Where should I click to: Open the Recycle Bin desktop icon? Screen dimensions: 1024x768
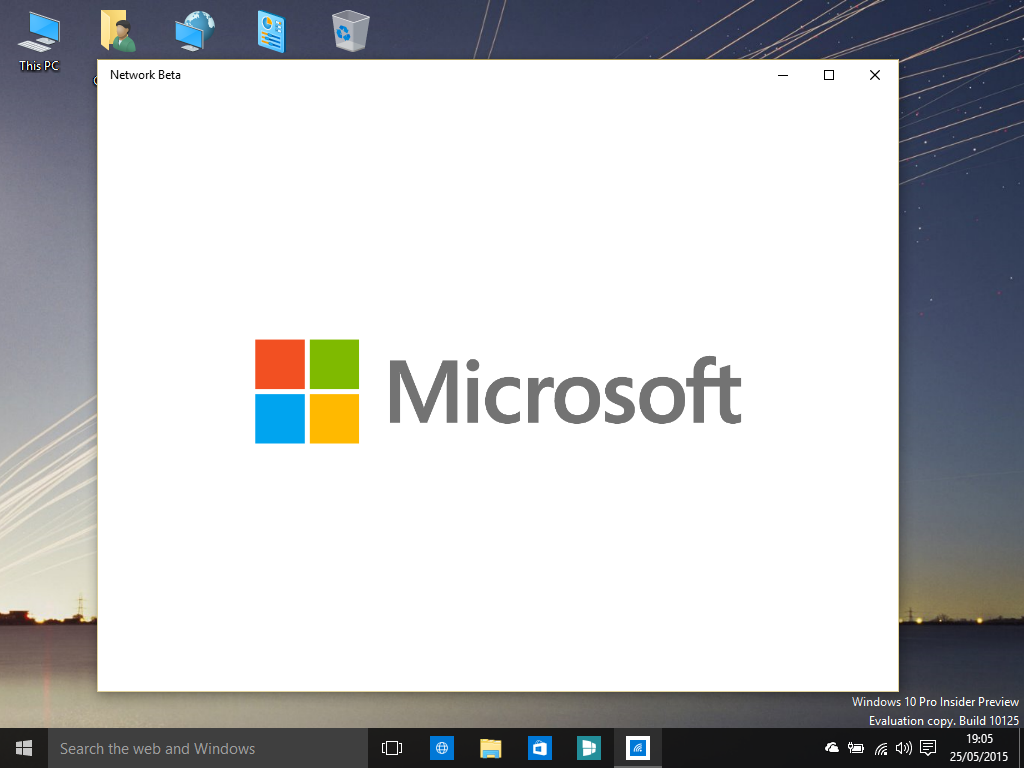click(x=351, y=31)
